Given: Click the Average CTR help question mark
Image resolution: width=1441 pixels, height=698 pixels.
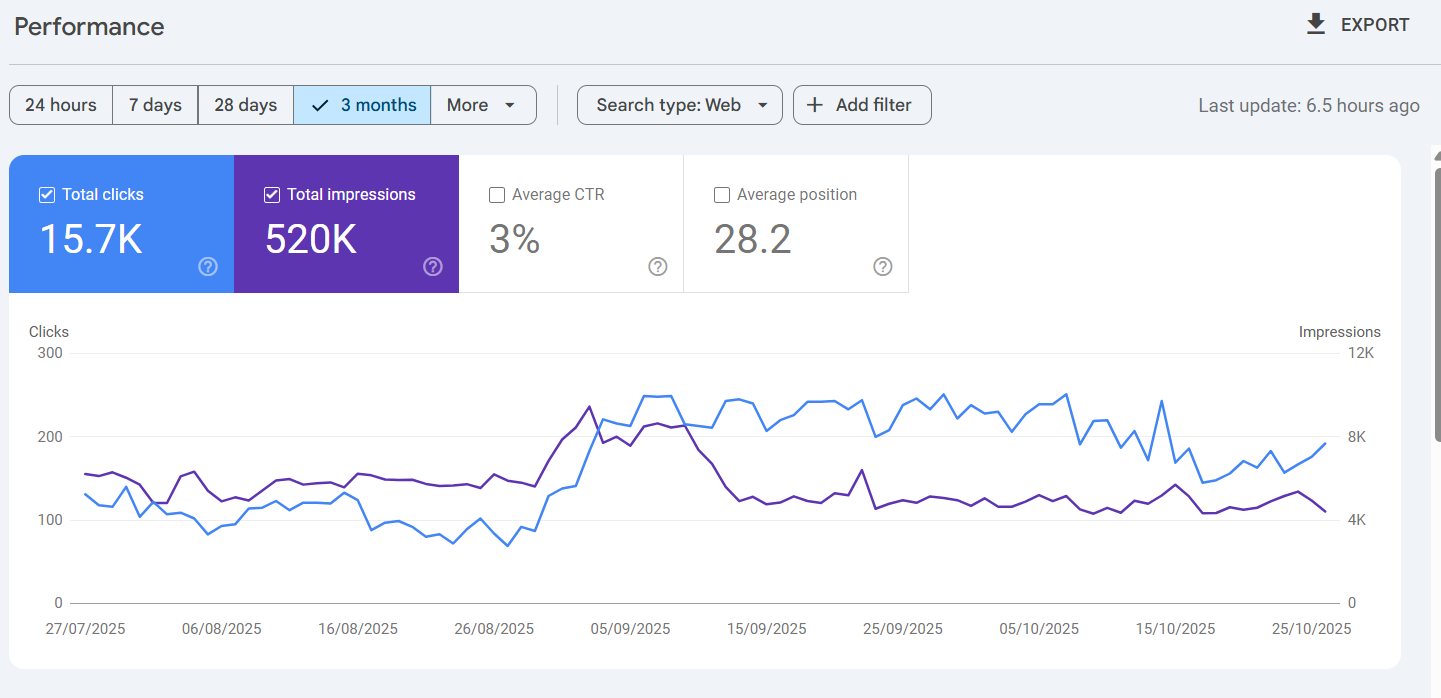Looking at the screenshot, I should click(x=657, y=267).
